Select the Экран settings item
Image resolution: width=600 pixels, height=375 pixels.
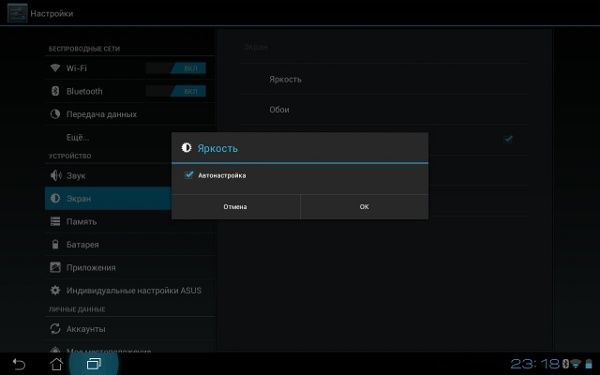(x=108, y=198)
